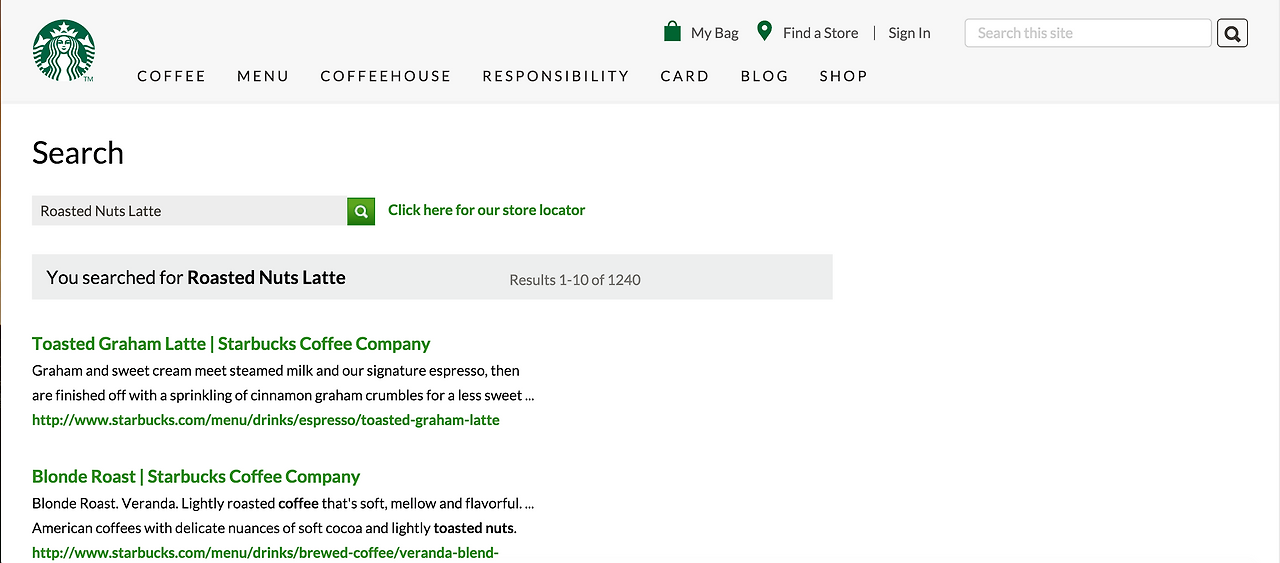Screen dimensions: 1280x563
Task: Open the Shop section
Action: [x=844, y=76]
